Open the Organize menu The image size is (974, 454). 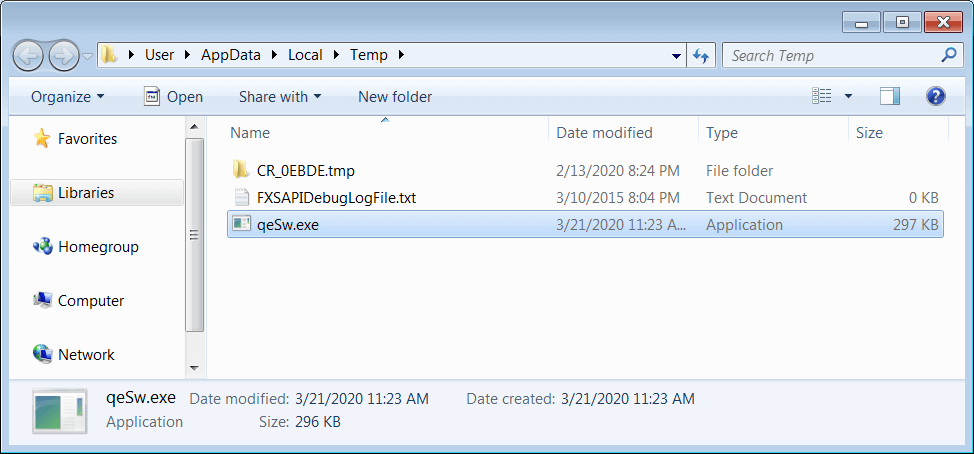(x=68, y=97)
